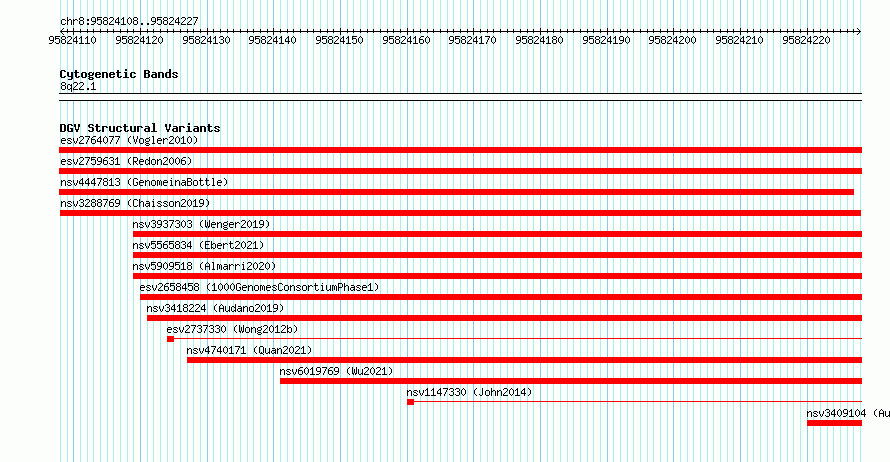Select the nsv3937303 (Wenger2019) label

[201, 224]
